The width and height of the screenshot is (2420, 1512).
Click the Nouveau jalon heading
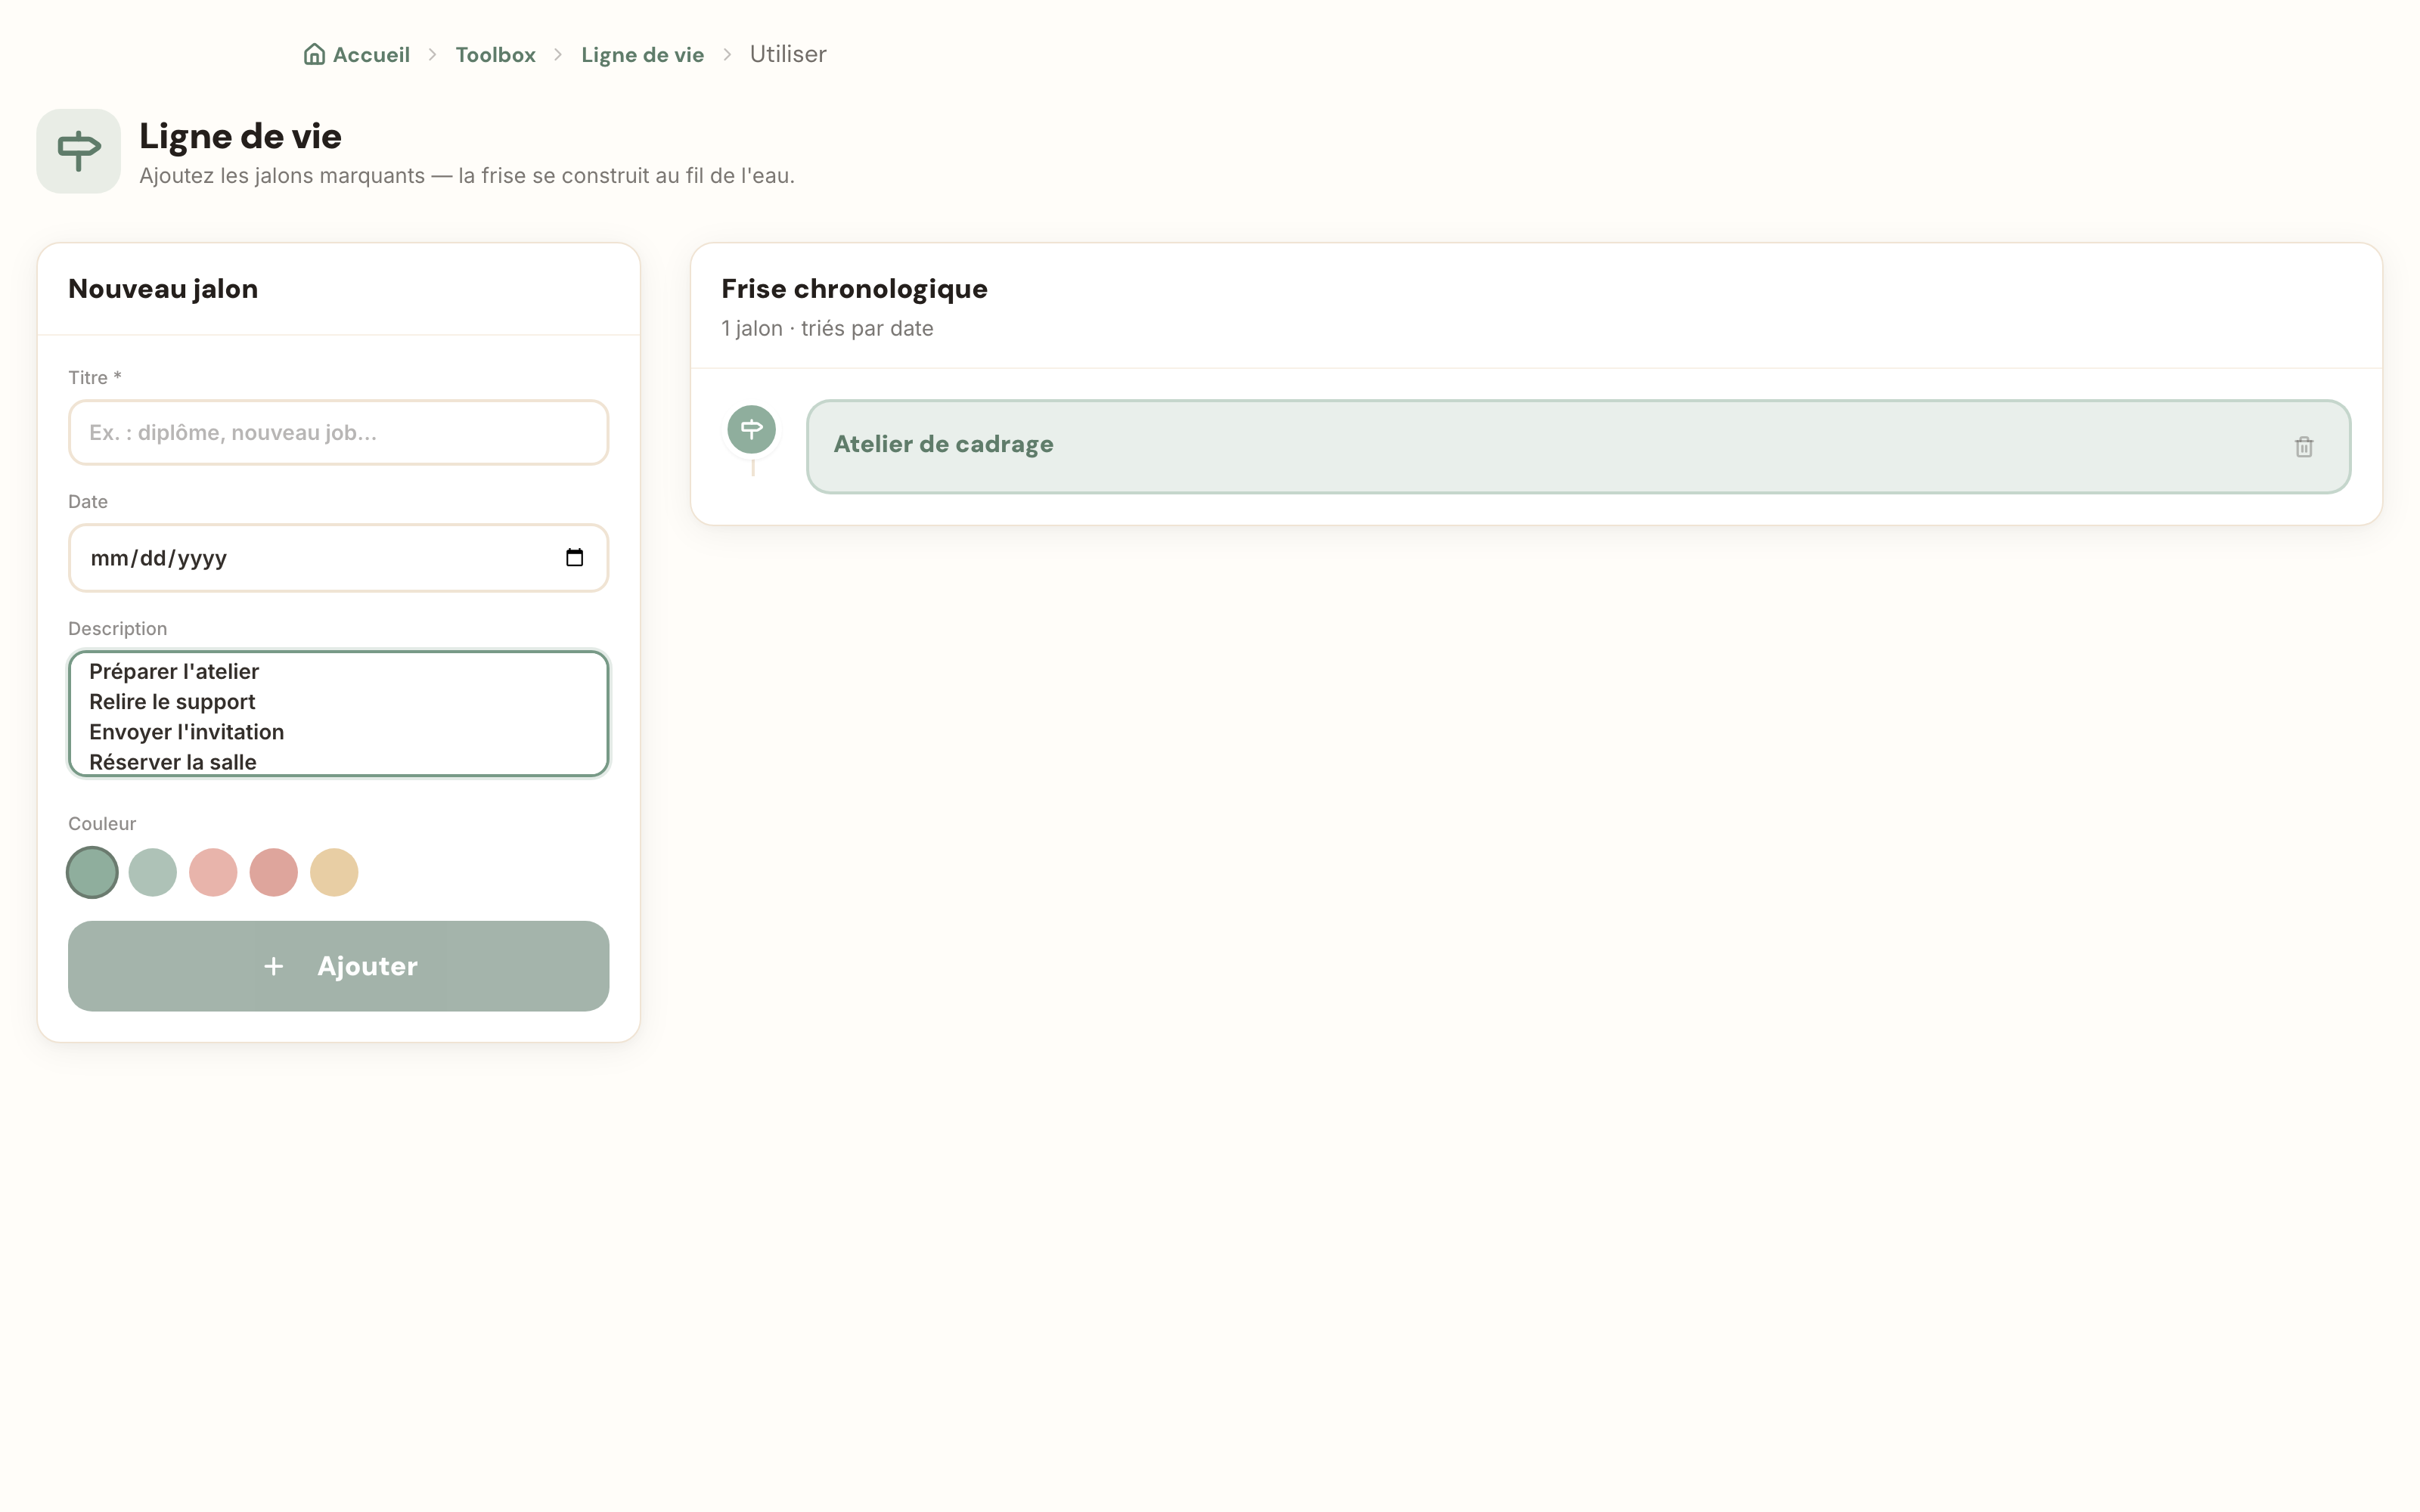click(x=163, y=289)
